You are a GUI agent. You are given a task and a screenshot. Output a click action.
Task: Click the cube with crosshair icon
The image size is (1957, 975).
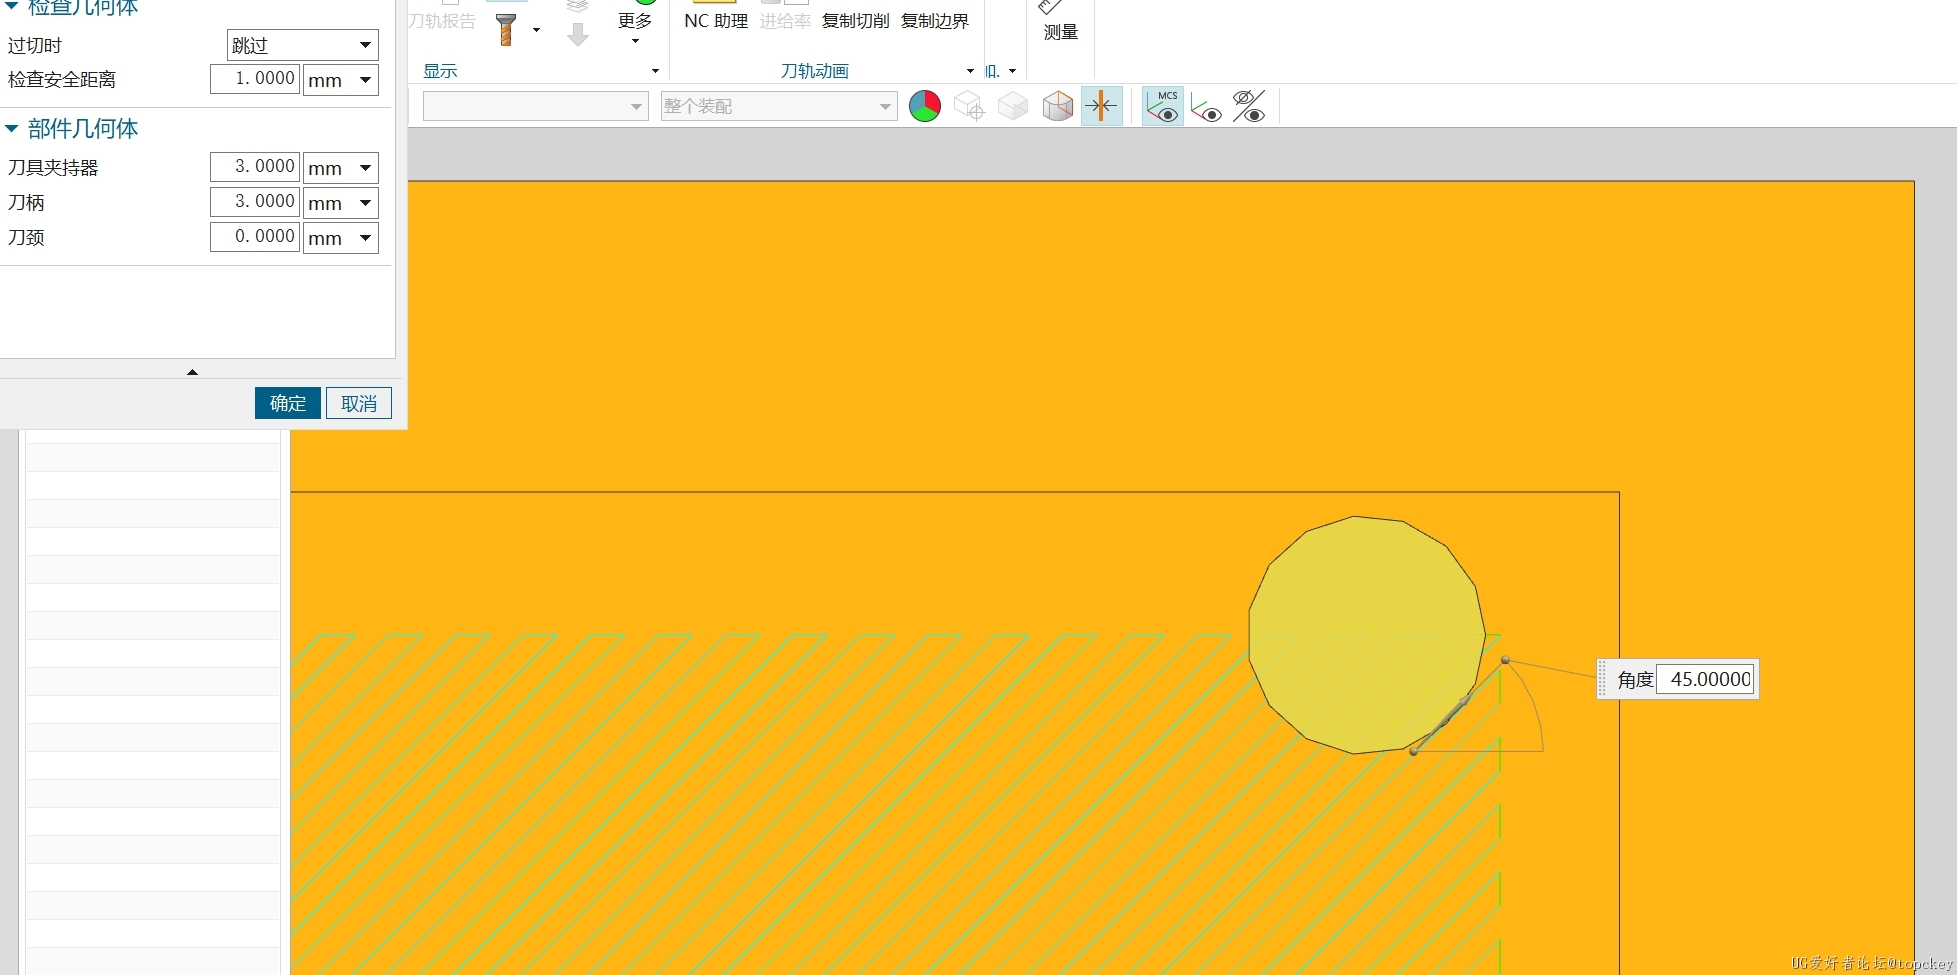click(969, 106)
